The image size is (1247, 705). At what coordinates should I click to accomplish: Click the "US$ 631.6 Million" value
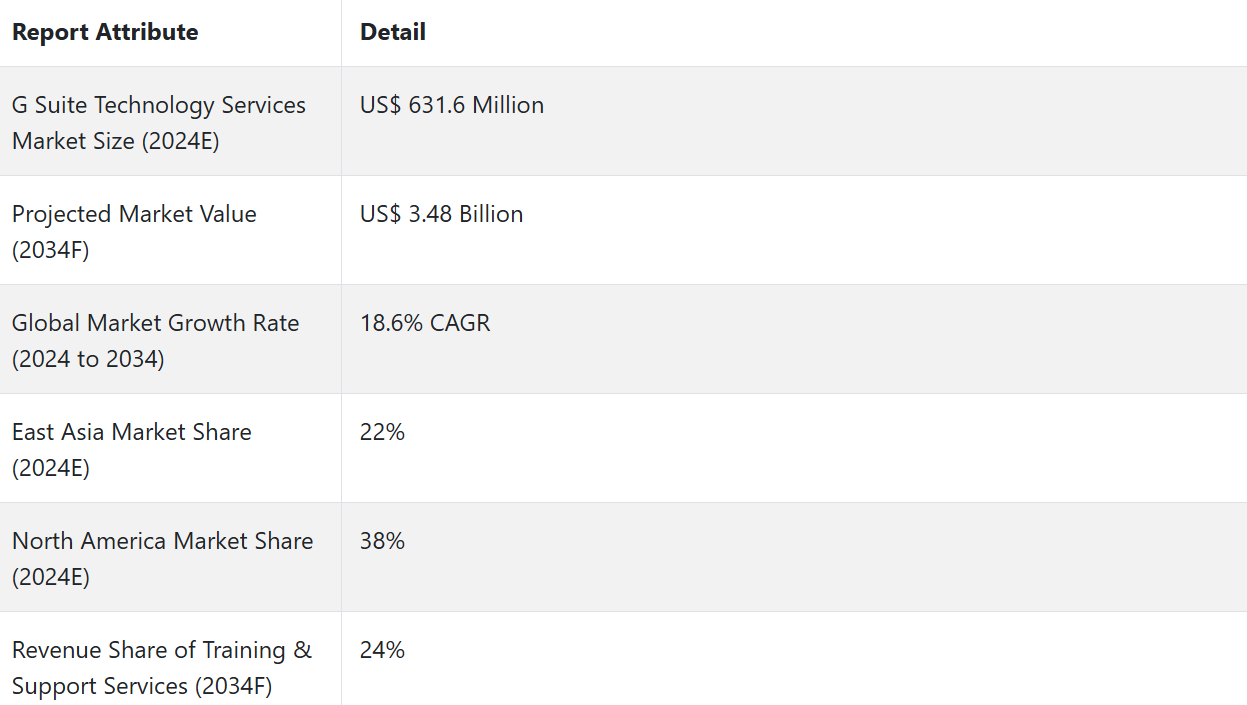pyautogui.click(x=452, y=105)
